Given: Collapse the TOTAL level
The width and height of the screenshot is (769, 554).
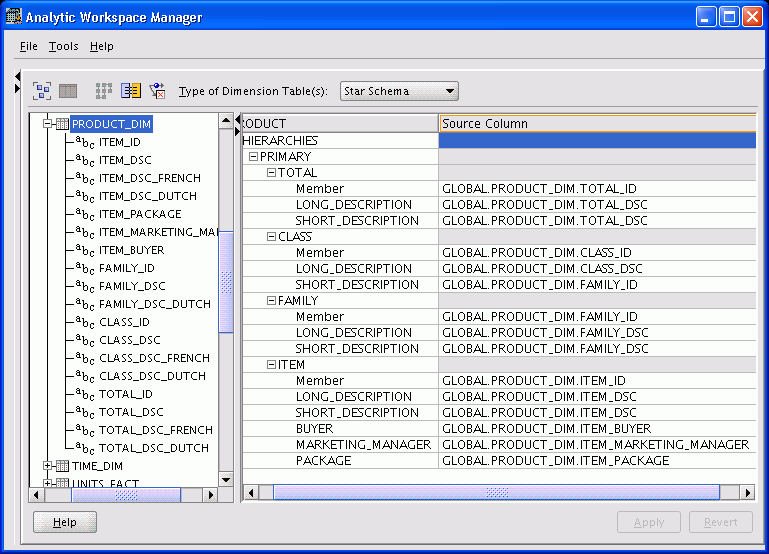Looking at the screenshot, I should (271, 173).
